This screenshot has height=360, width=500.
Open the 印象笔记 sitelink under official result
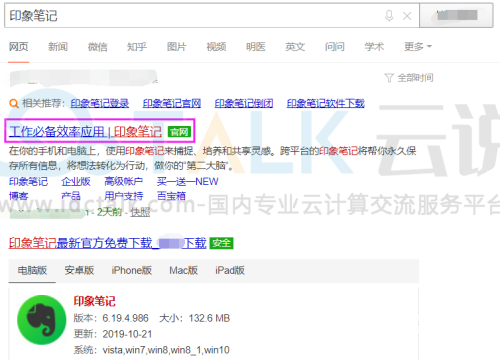28,182
